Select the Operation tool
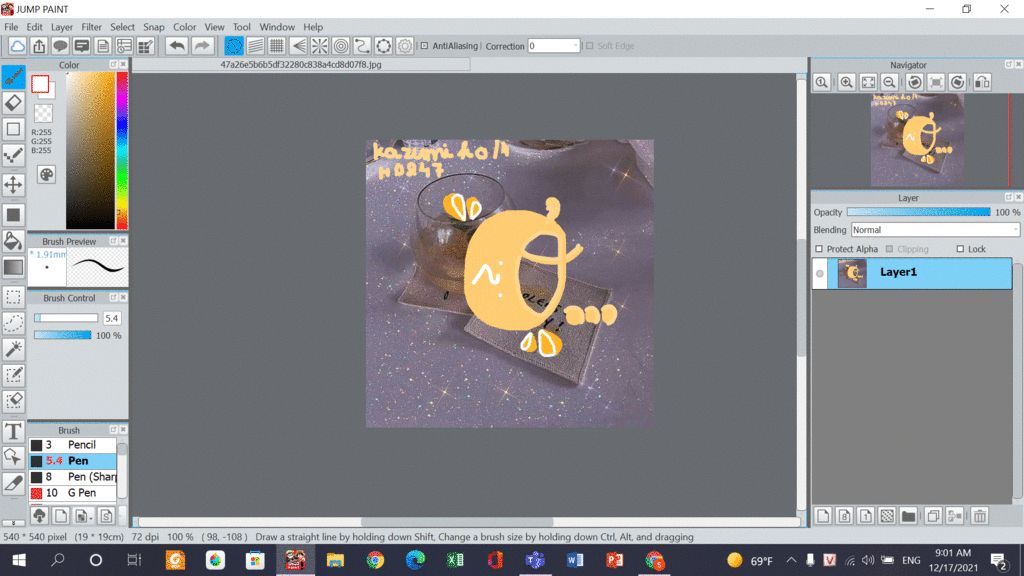Image resolution: width=1024 pixels, height=576 pixels. pyautogui.click(x=13, y=457)
